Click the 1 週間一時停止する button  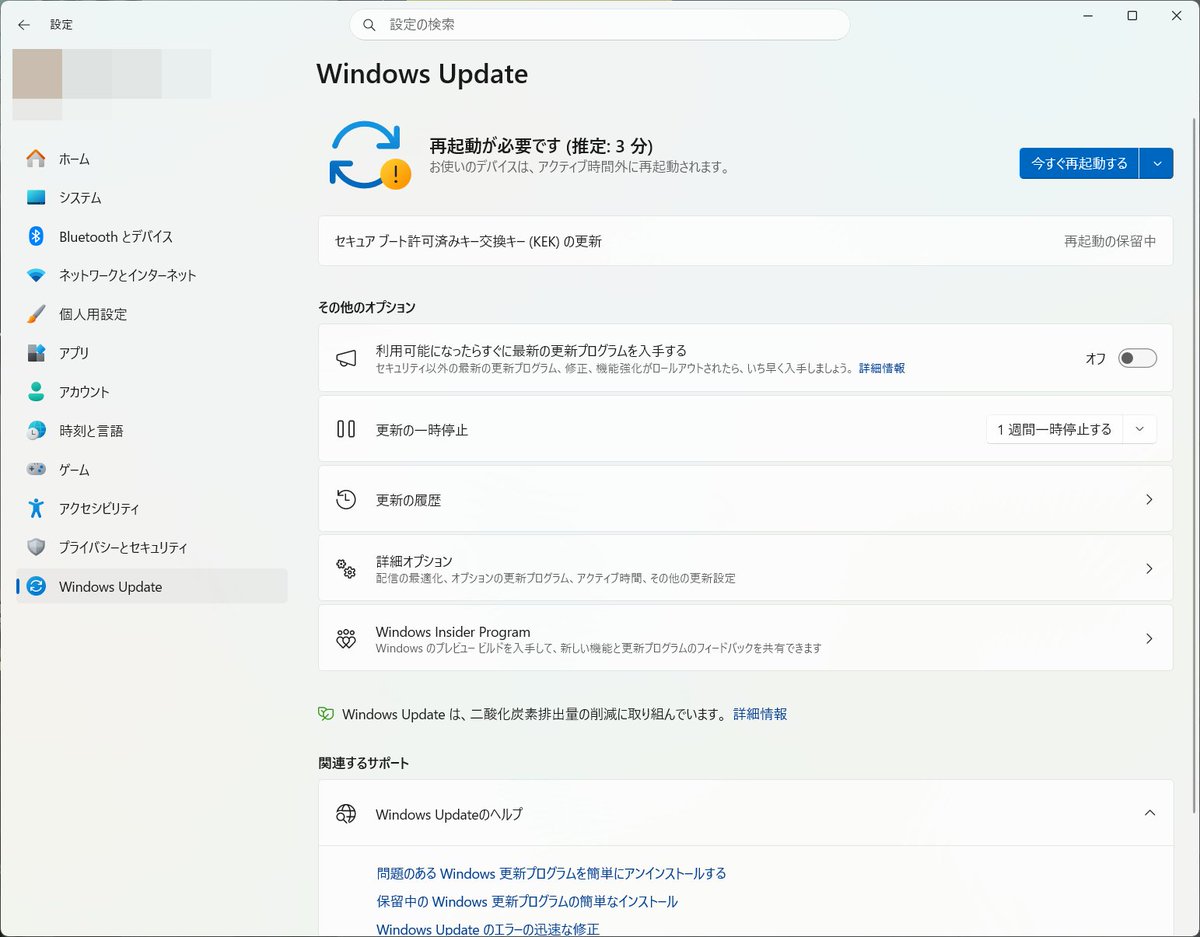point(1054,430)
